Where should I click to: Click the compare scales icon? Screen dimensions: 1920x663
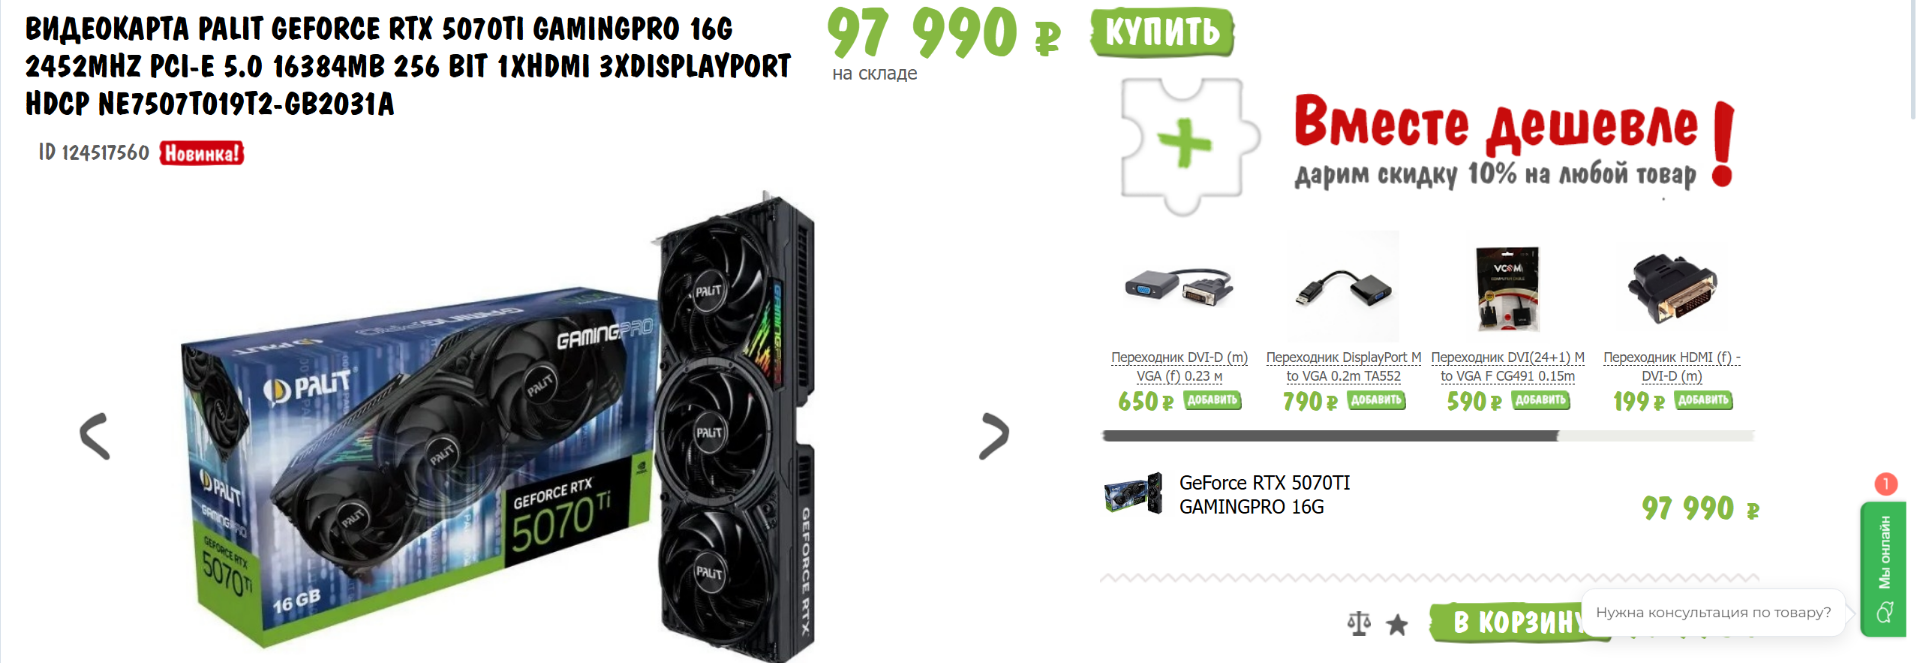coord(1359,624)
